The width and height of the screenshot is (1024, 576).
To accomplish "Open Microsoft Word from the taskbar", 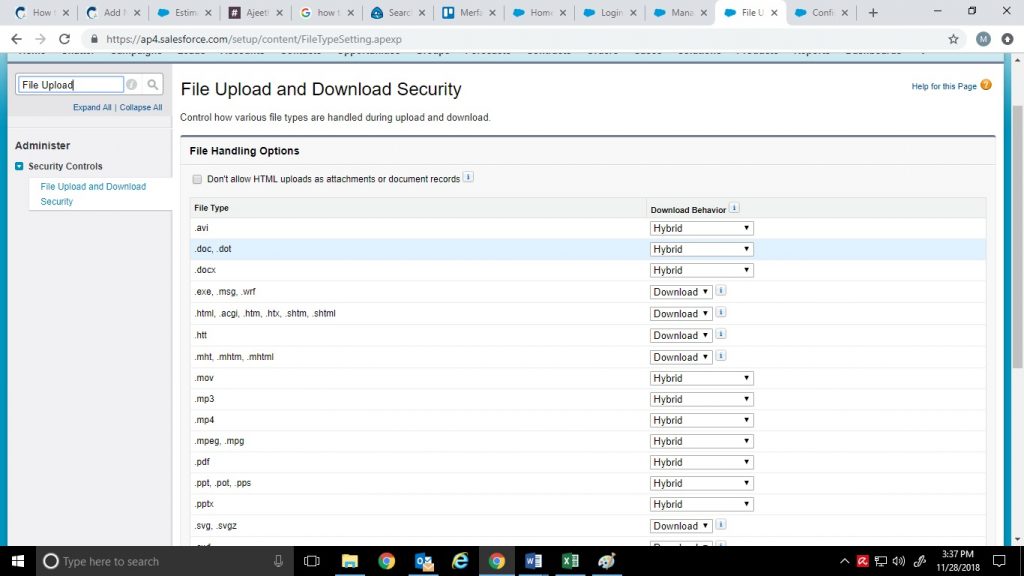I will pyautogui.click(x=533, y=561).
